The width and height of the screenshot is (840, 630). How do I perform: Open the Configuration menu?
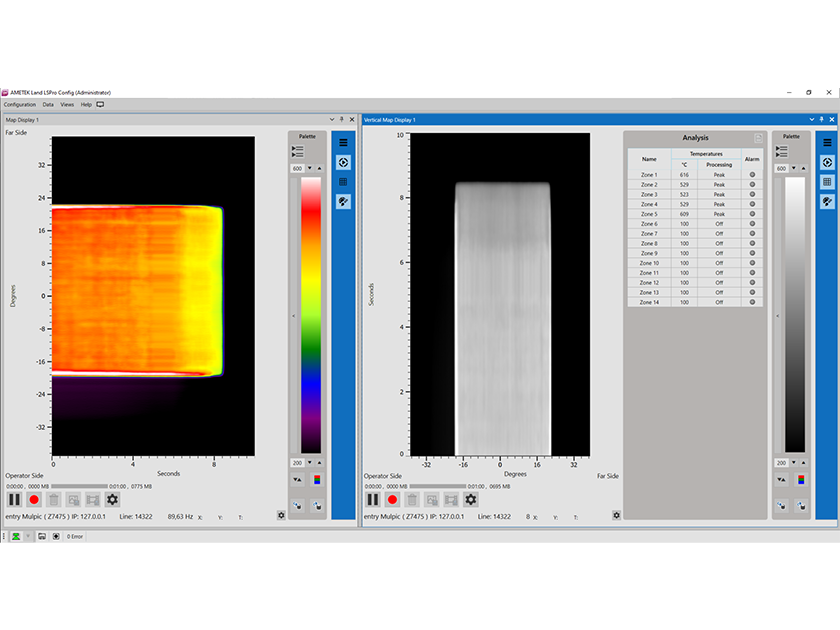pos(19,104)
